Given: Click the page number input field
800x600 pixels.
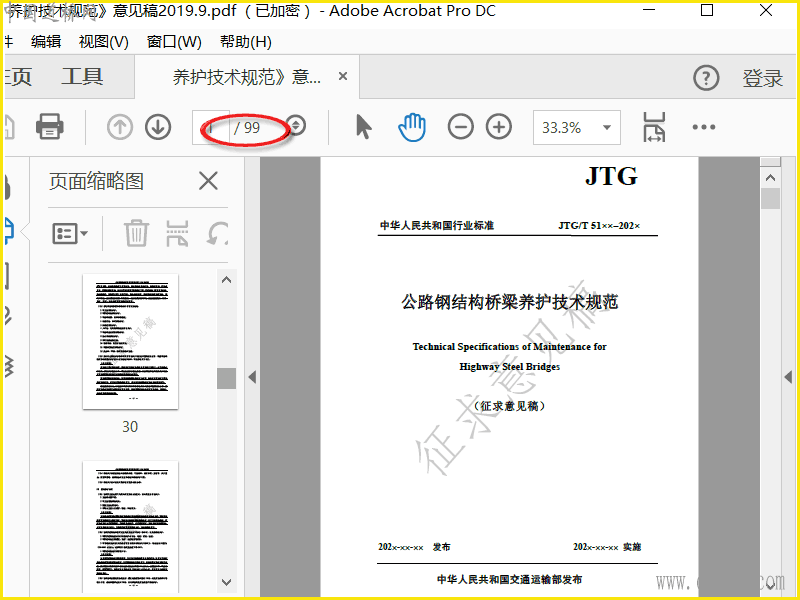Looking at the screenshot, I should pyautogui.click(x=211, y=128).
